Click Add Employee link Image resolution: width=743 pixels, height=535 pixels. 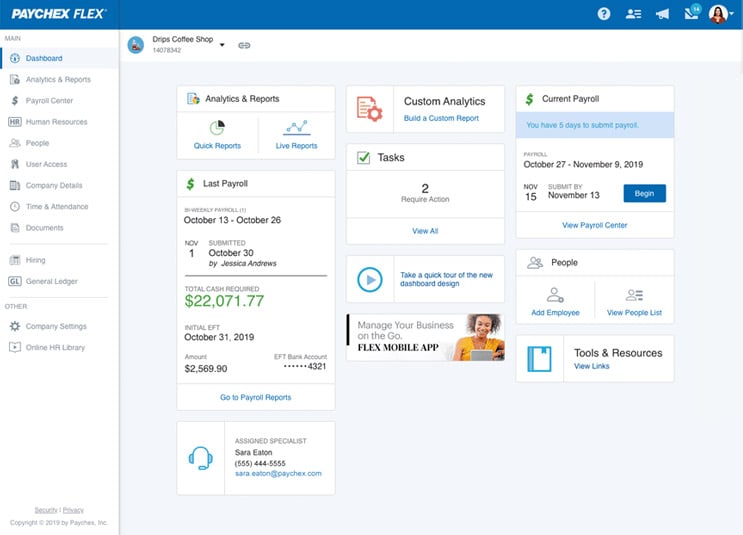tap(555, 313)
